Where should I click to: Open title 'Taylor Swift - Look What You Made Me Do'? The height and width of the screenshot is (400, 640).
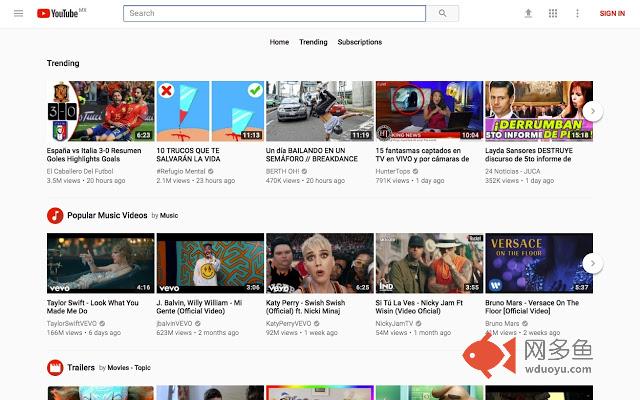pos(93,307)
